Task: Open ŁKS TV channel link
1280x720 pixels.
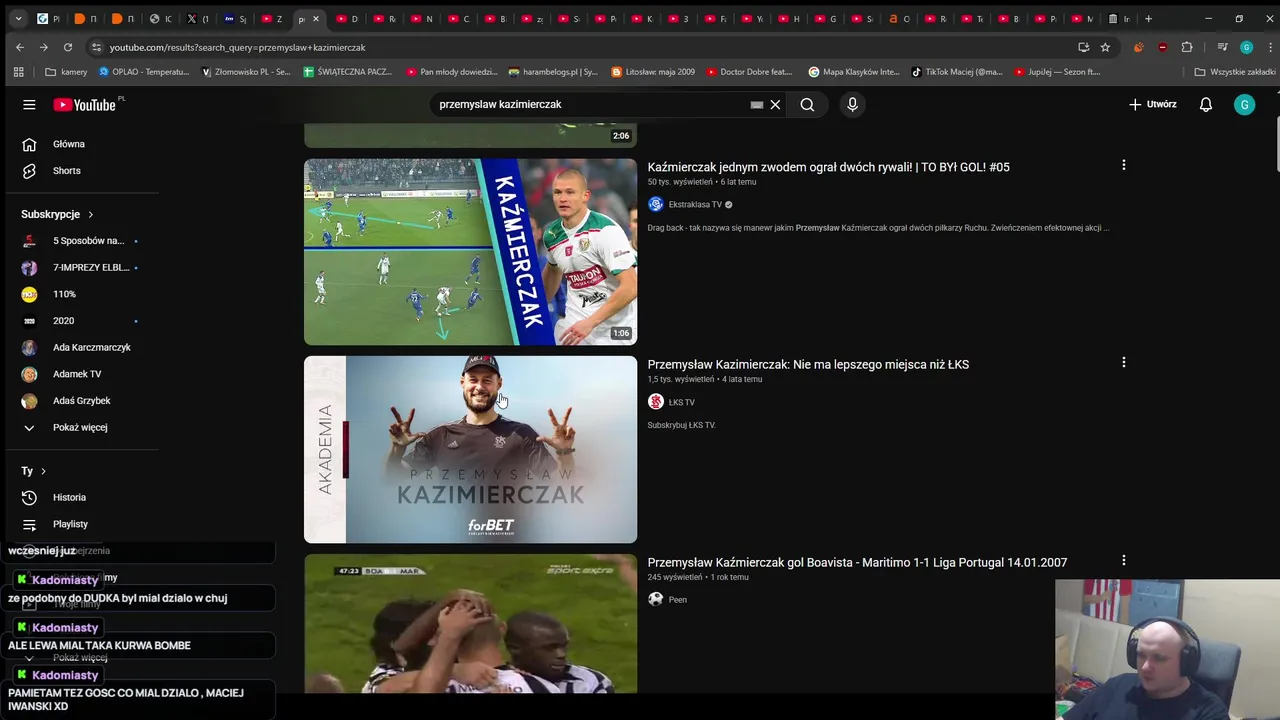Action: (681, 402)
